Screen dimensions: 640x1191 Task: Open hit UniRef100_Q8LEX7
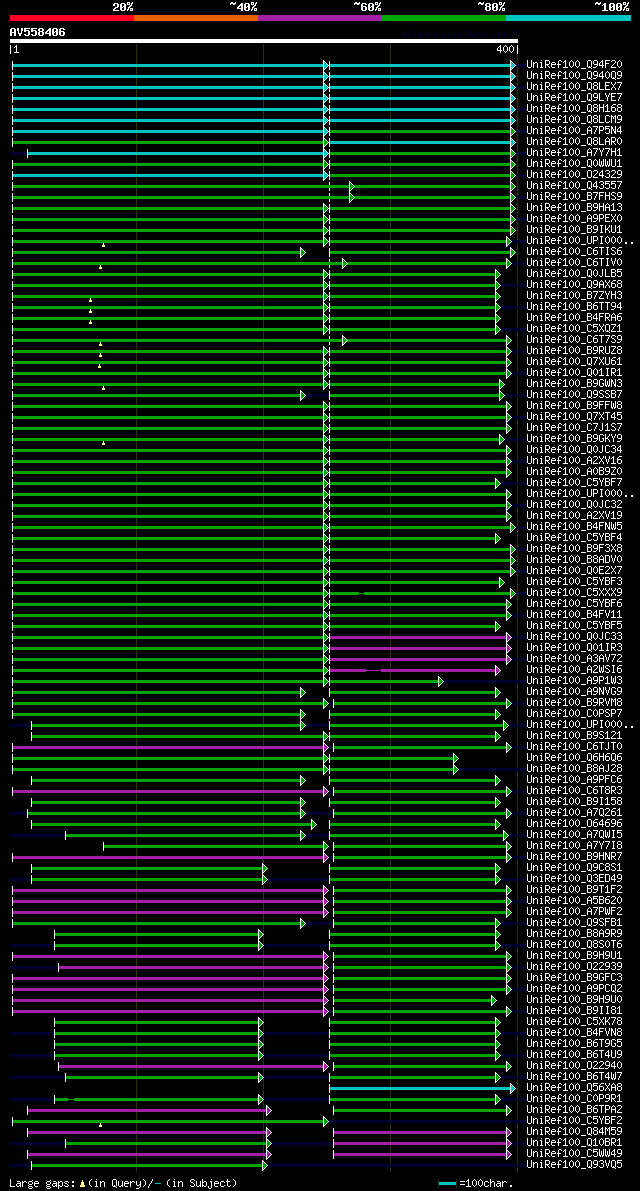pyautogui.click(x=574, y=87)
